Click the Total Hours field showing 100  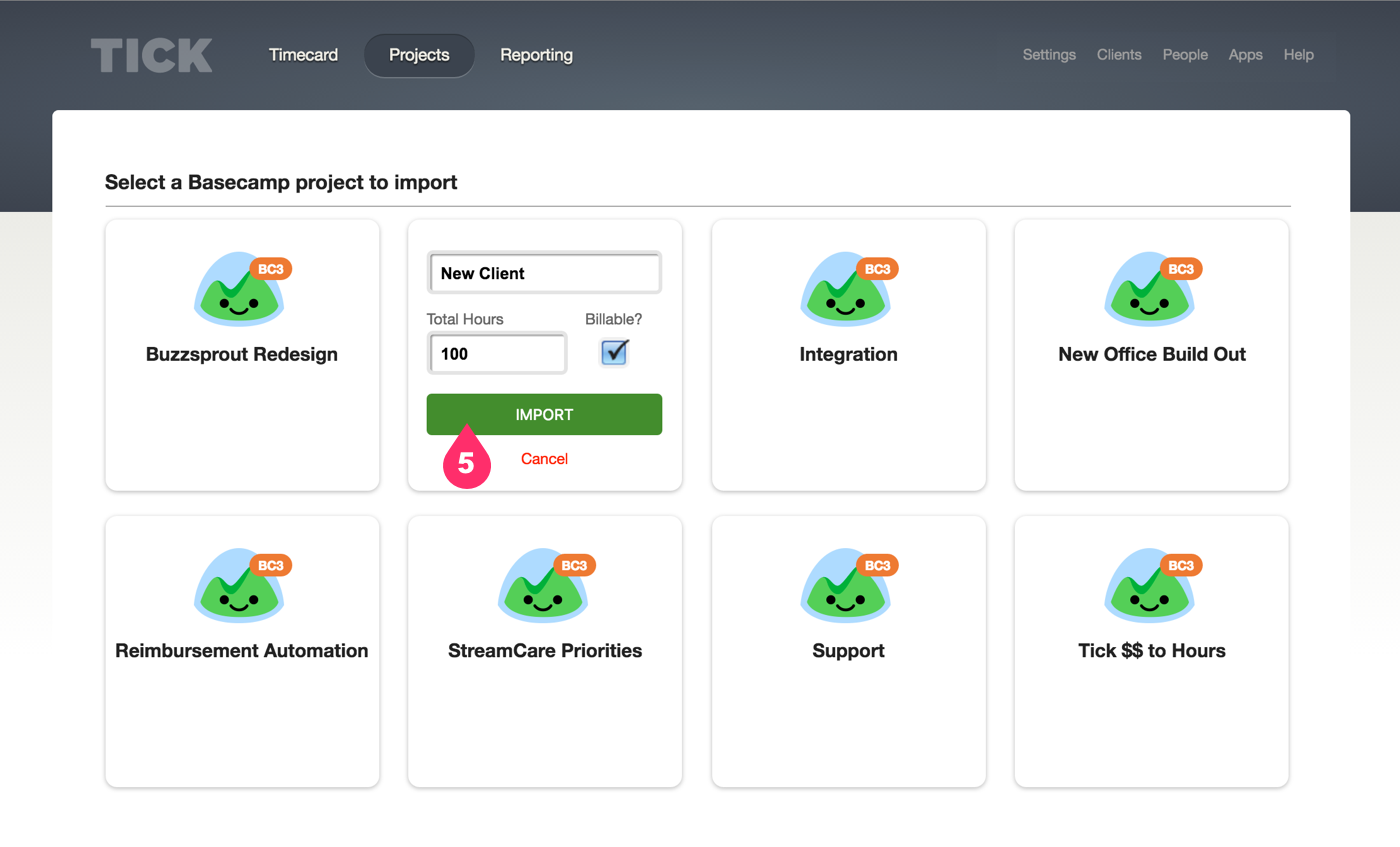click(497, 353)
